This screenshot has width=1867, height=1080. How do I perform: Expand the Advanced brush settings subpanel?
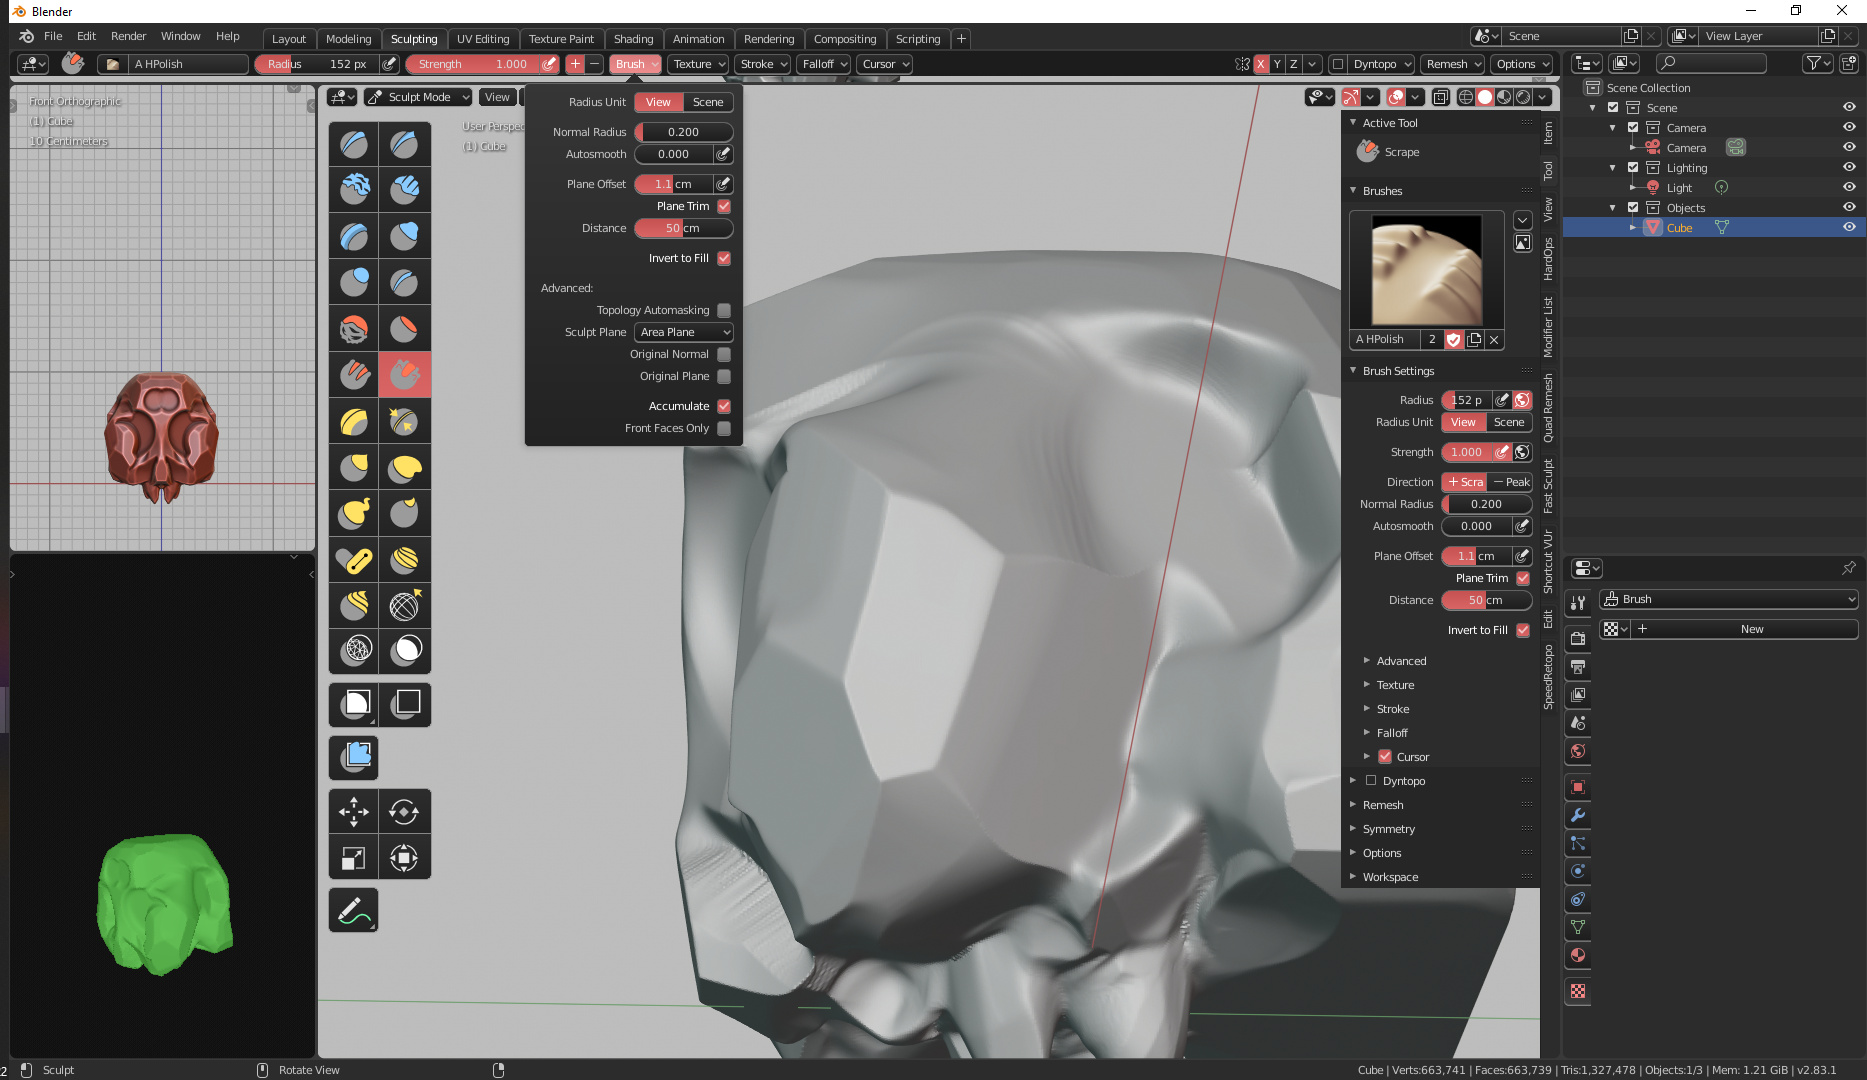click(1400, 661)
